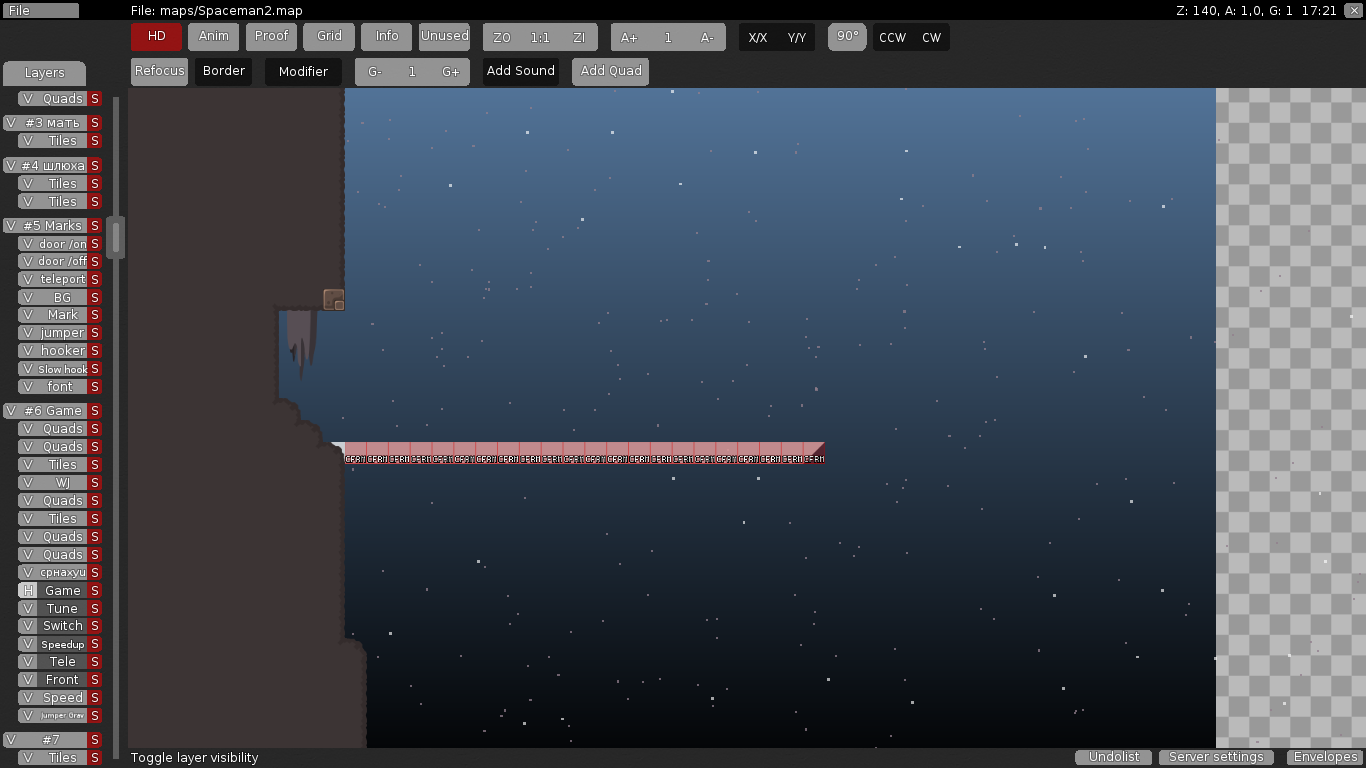Toggle HD mode off
The width and height of the screenshot is (1366, 768).
[155, 36]
